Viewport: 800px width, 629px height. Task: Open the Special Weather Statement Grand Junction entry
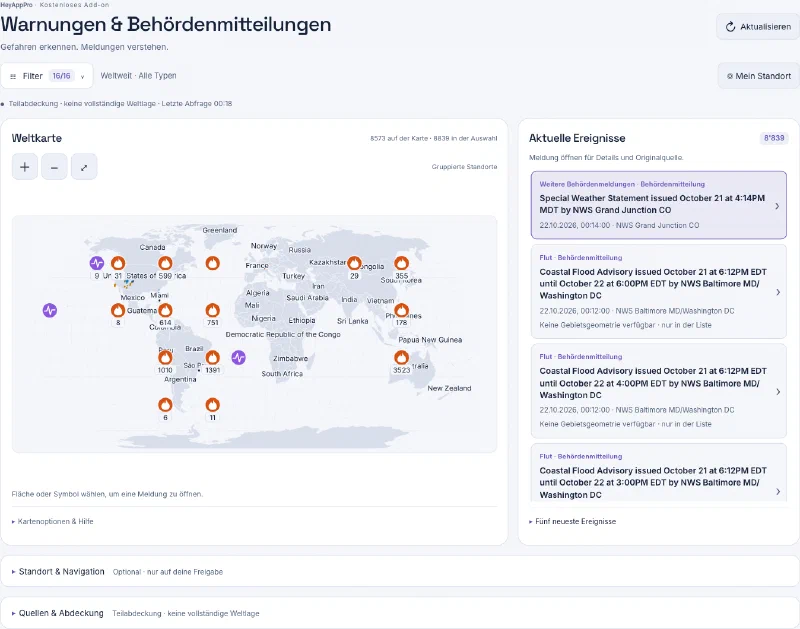point(659,205)
